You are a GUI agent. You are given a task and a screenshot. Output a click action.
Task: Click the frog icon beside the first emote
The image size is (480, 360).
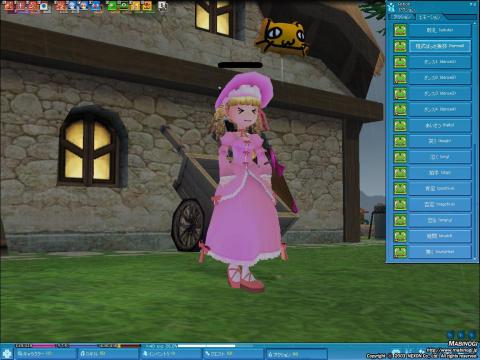point(400,30)
